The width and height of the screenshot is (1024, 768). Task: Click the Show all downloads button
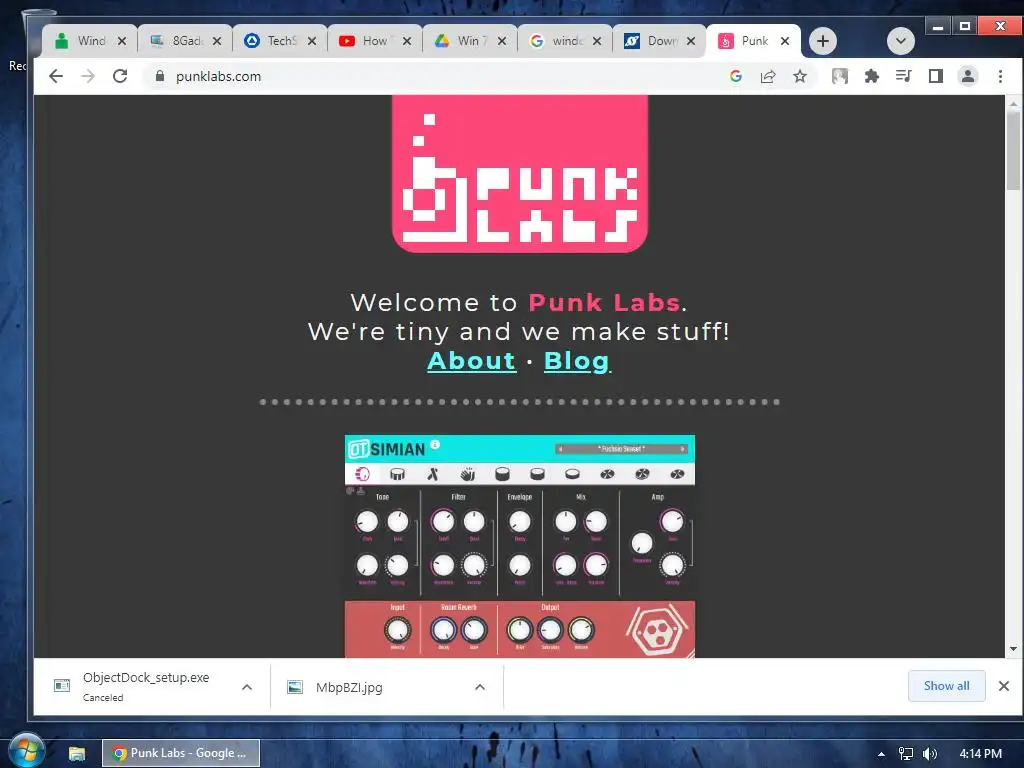tap(946, 686)
